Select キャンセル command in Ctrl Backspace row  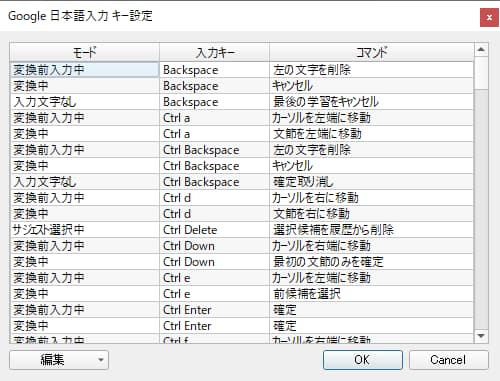(x=371, y=166)
